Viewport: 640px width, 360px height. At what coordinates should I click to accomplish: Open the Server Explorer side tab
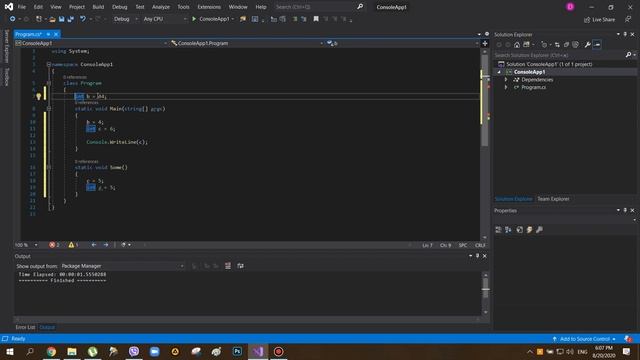coord(7,46)
